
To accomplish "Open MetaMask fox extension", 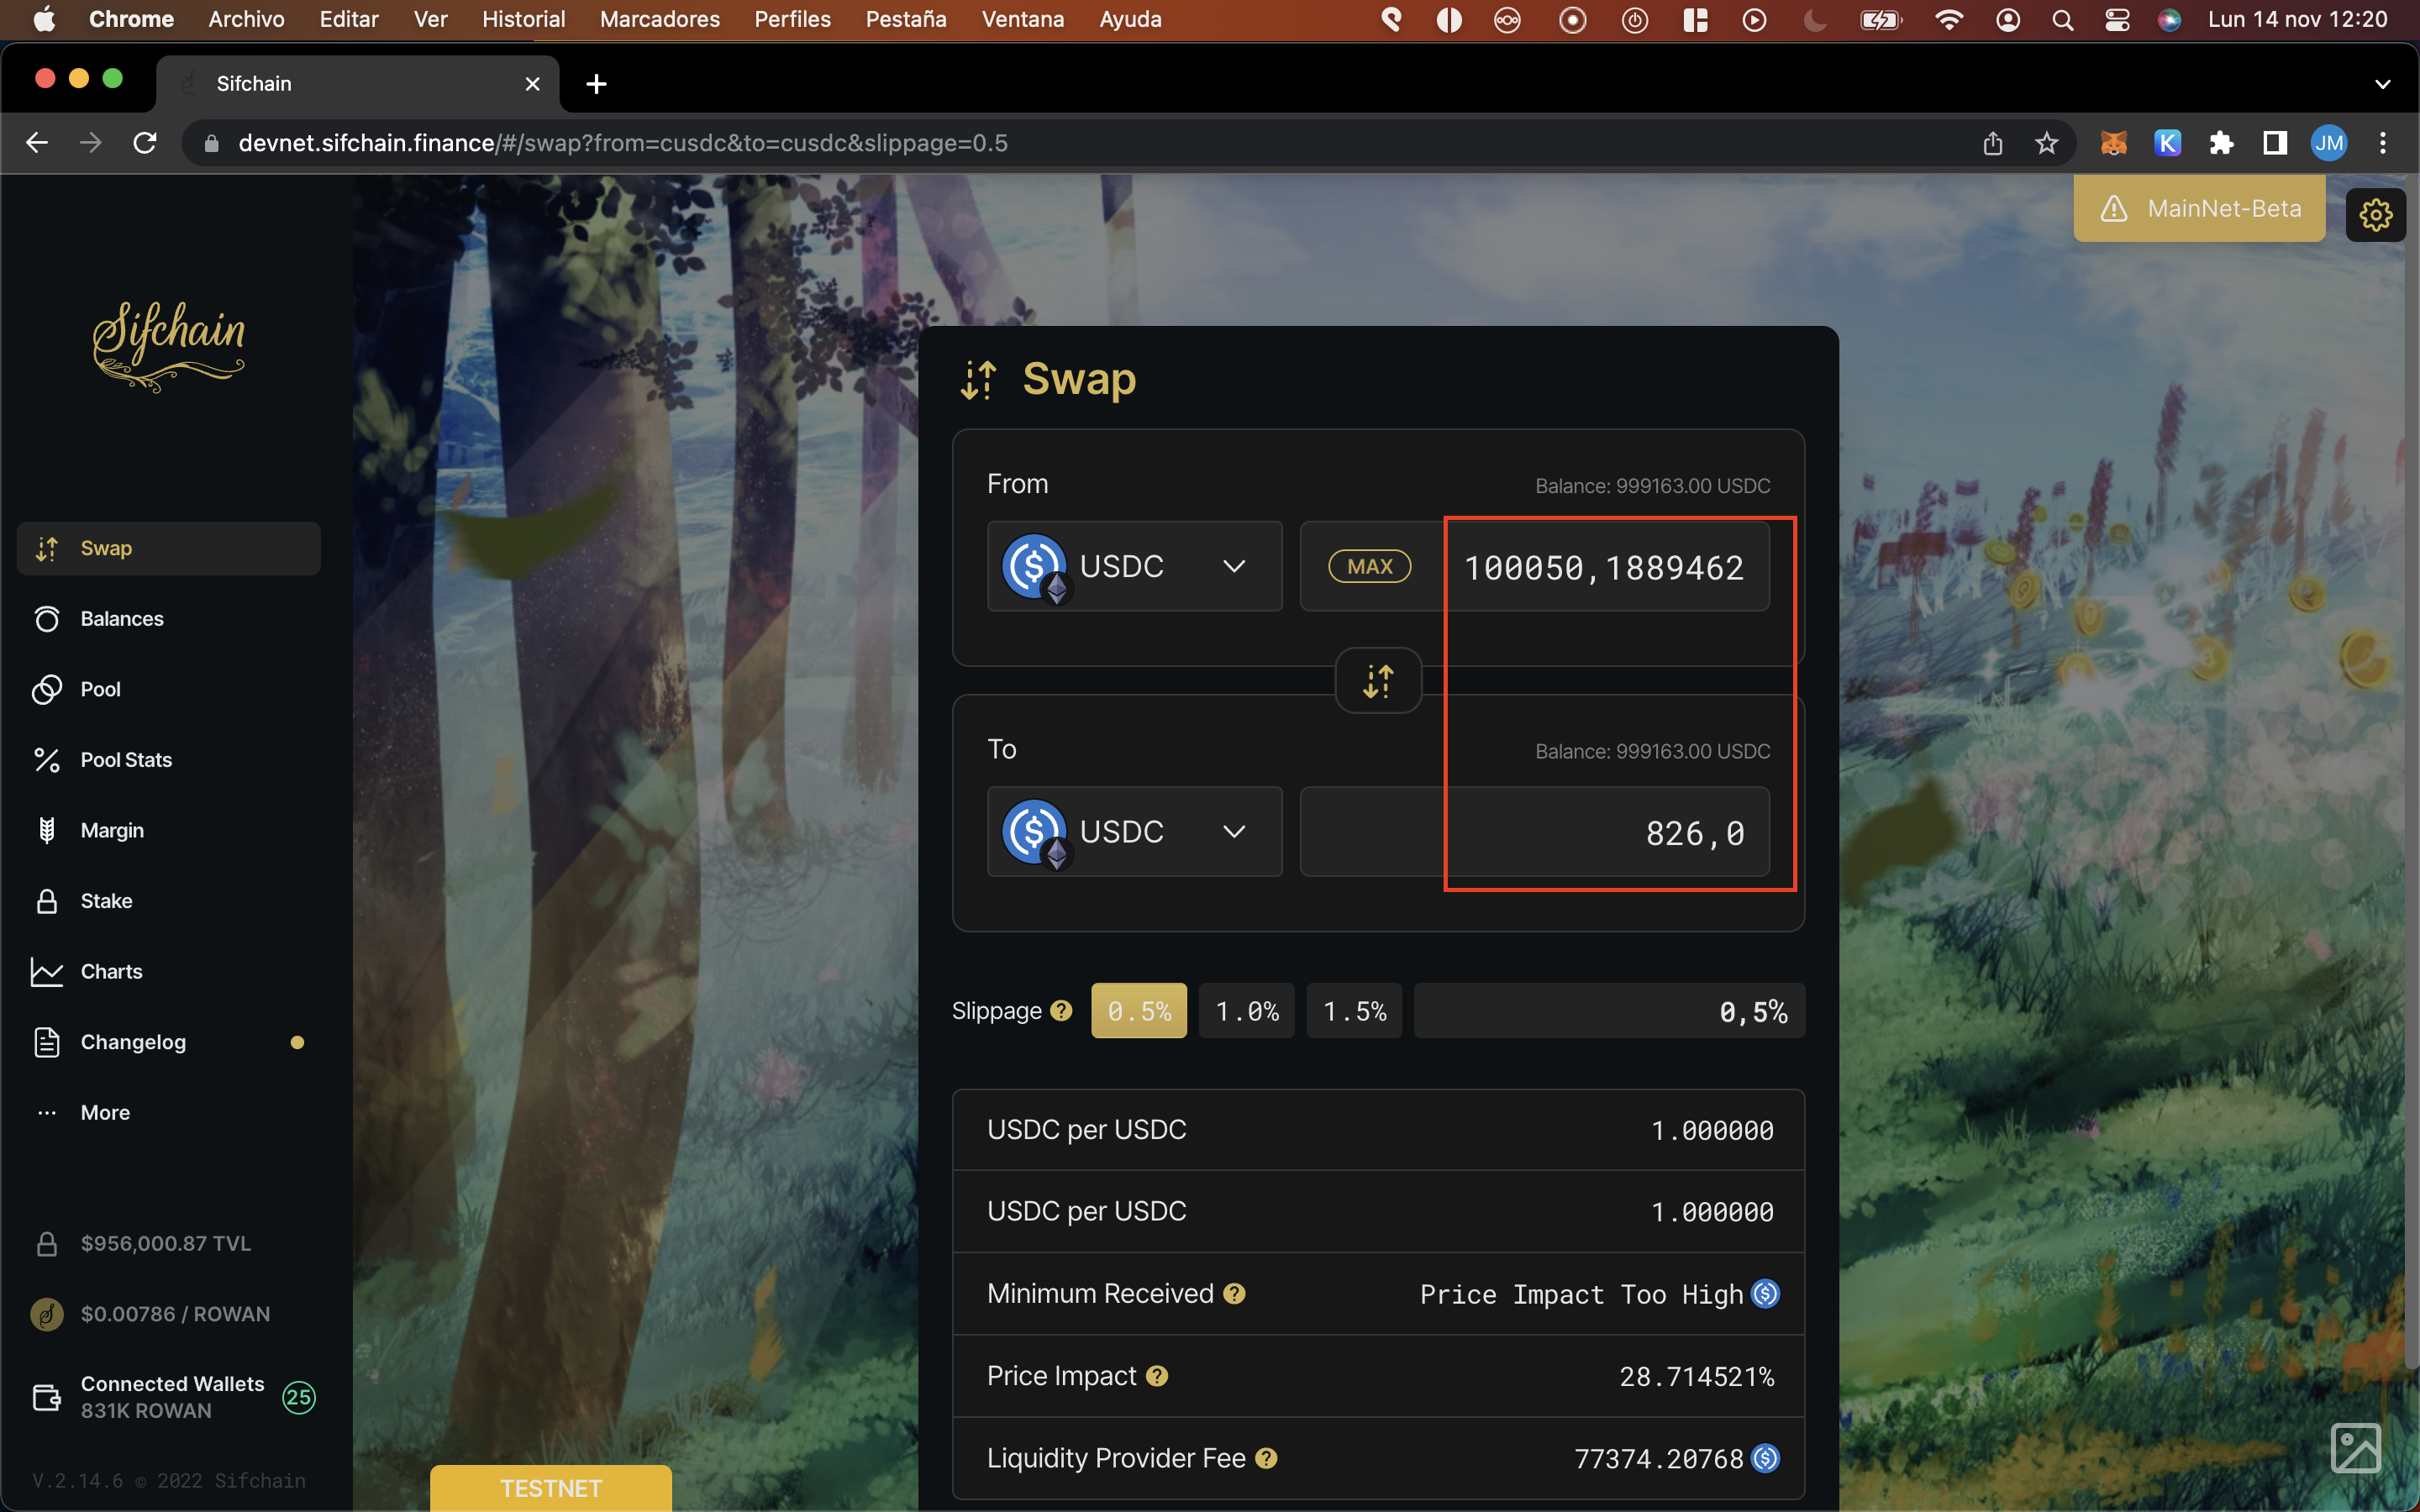I will pos(2113,143).
